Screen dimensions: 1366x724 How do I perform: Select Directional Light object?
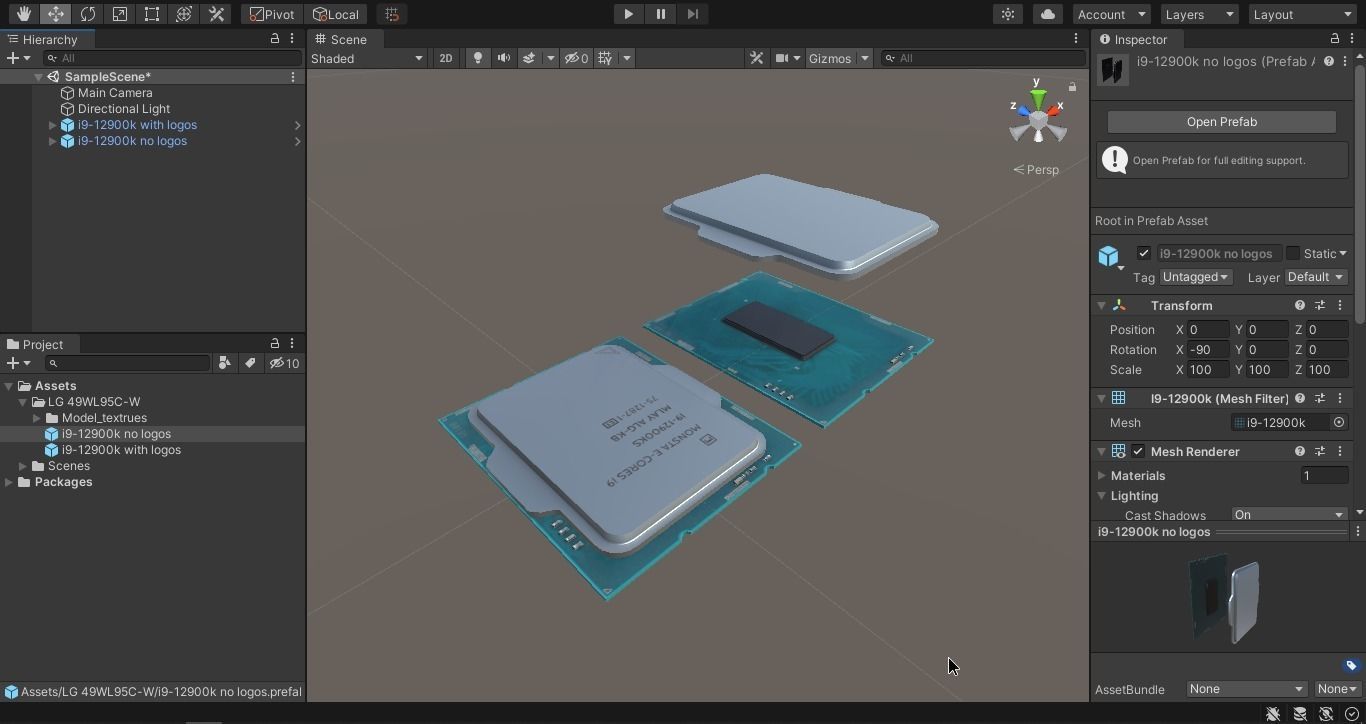coord(124,109)
